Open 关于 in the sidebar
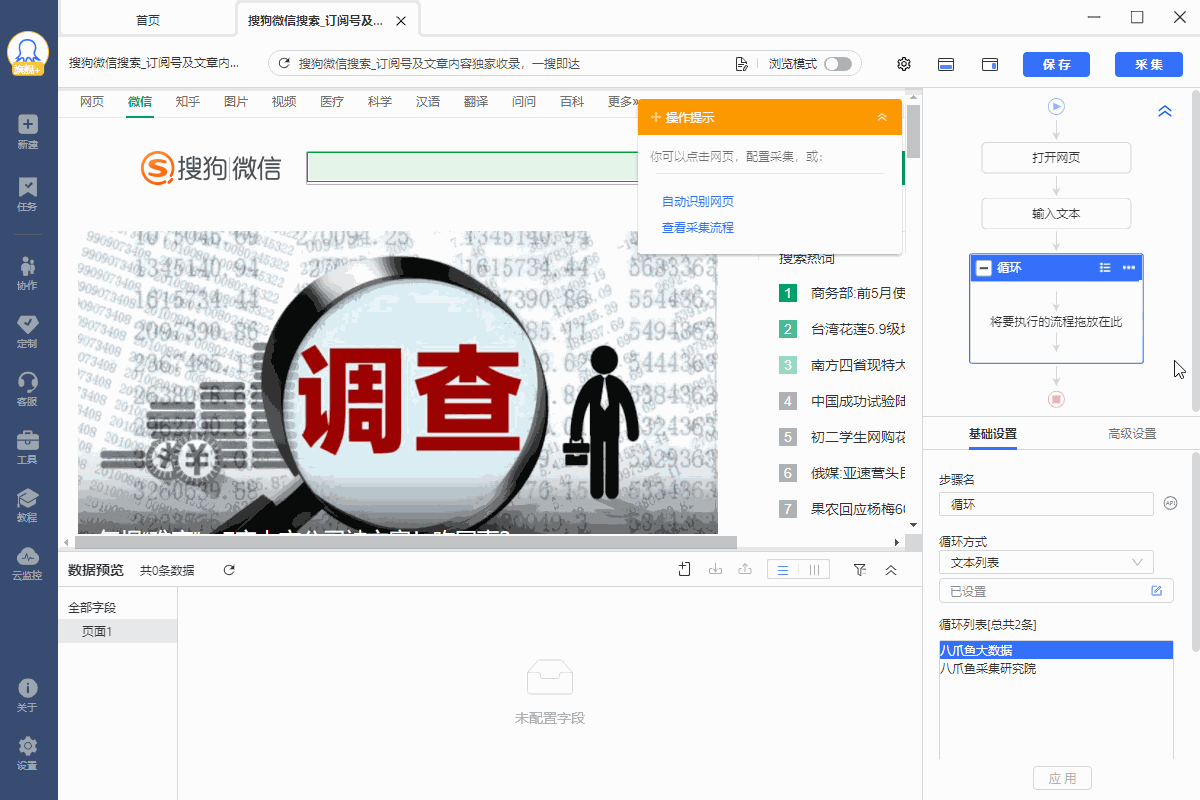The height and width of the screenshot is (800, 1200). 28,695
